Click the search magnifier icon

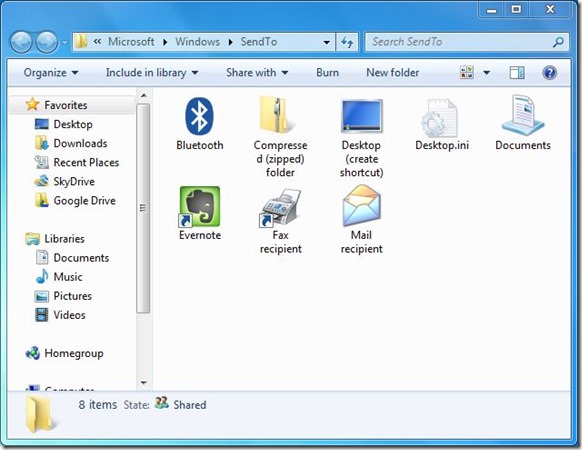click(x=558, y=42)
